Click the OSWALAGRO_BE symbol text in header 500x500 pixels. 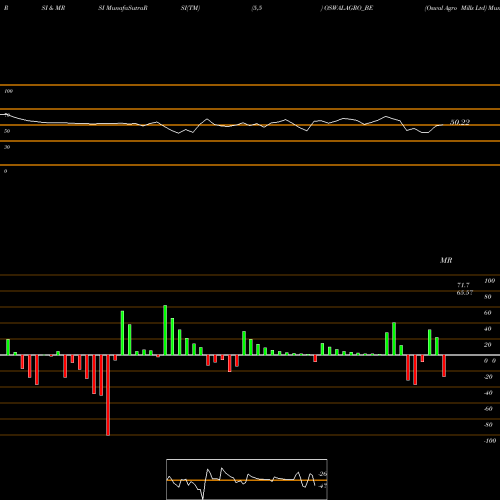[x=349, y=8]
